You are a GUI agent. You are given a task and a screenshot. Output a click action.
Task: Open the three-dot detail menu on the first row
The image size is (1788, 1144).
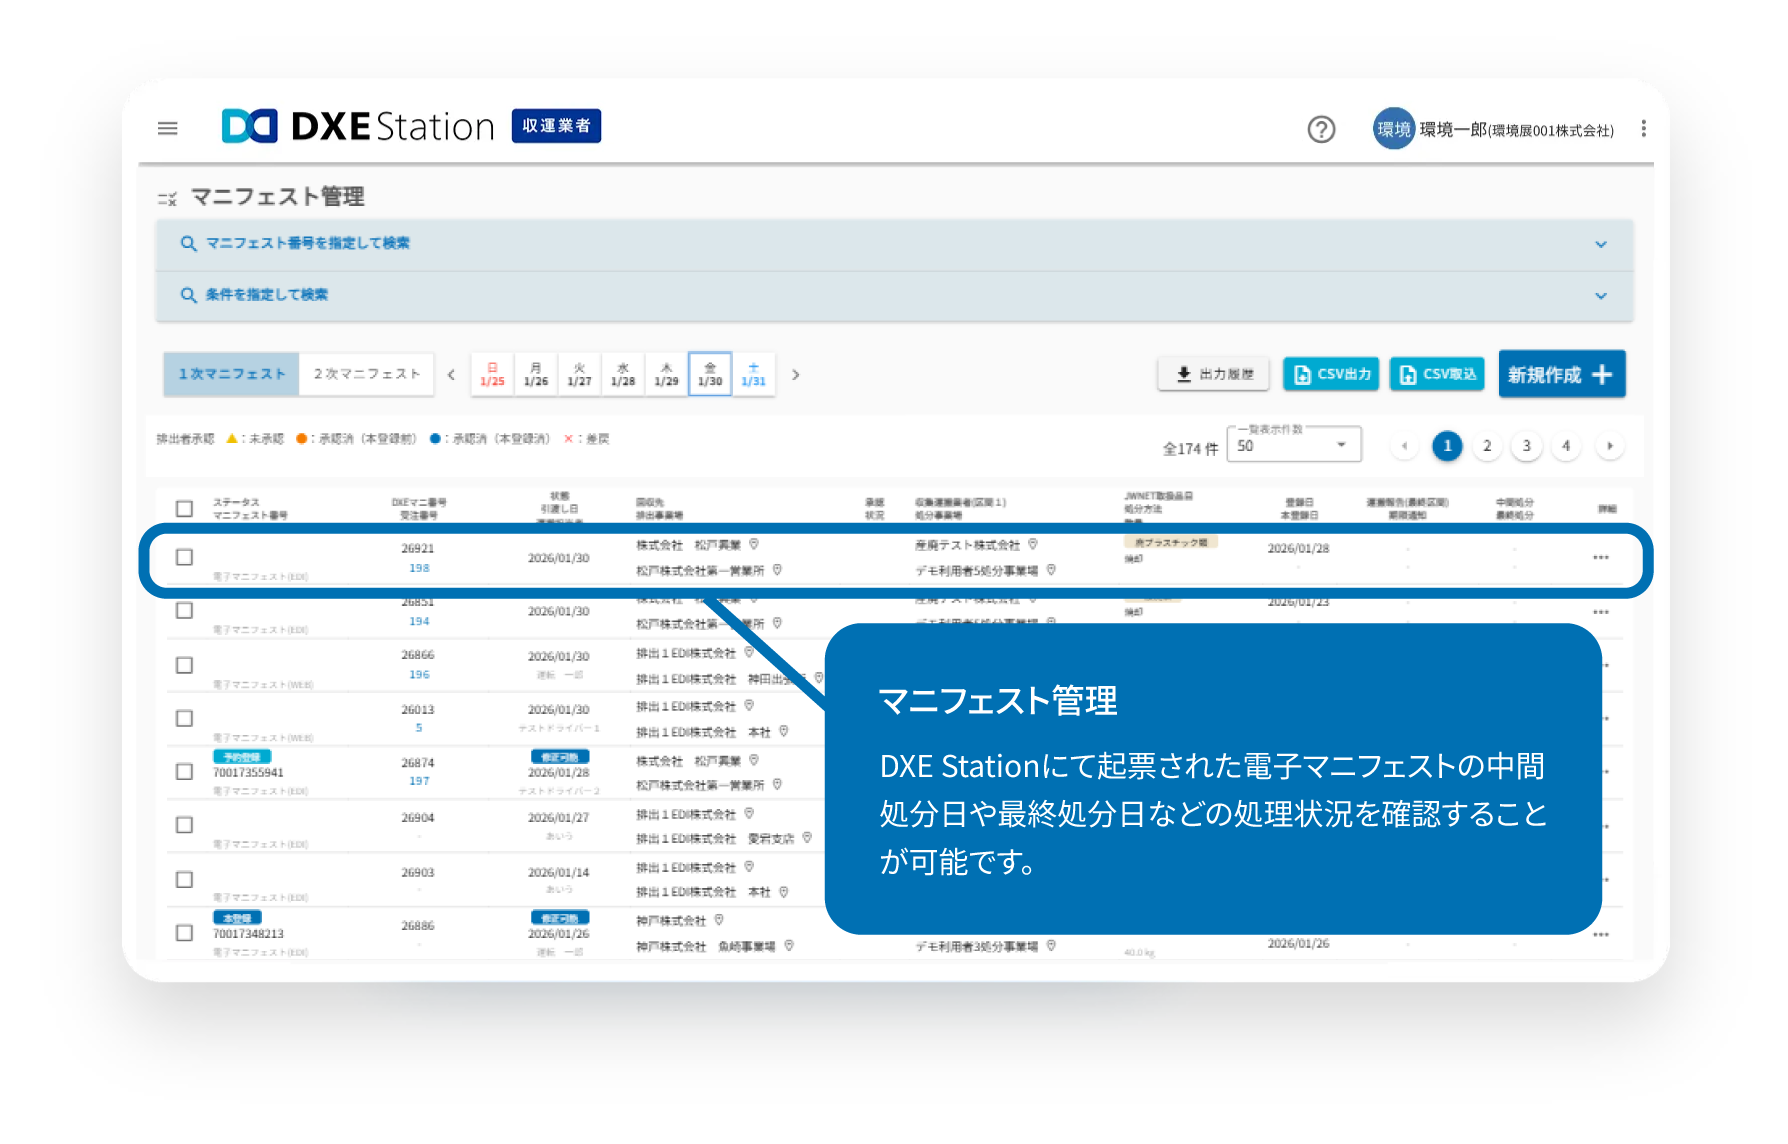[1601, 557]
